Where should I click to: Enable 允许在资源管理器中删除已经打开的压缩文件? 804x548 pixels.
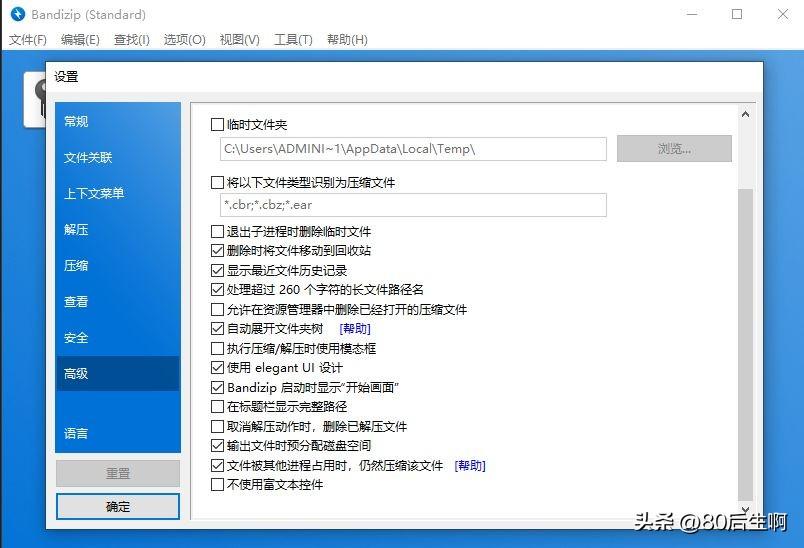(x=217, y=310)
